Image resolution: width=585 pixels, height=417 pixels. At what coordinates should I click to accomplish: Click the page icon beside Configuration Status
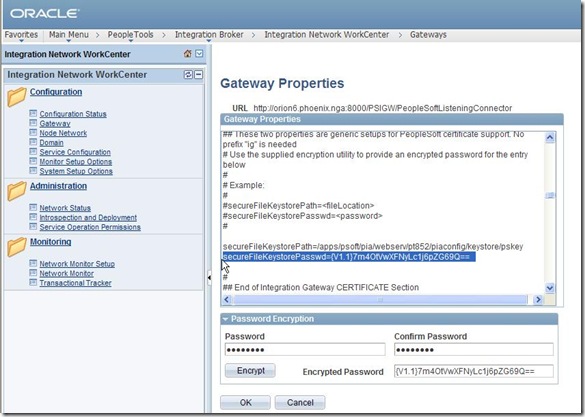coord(33,113)
